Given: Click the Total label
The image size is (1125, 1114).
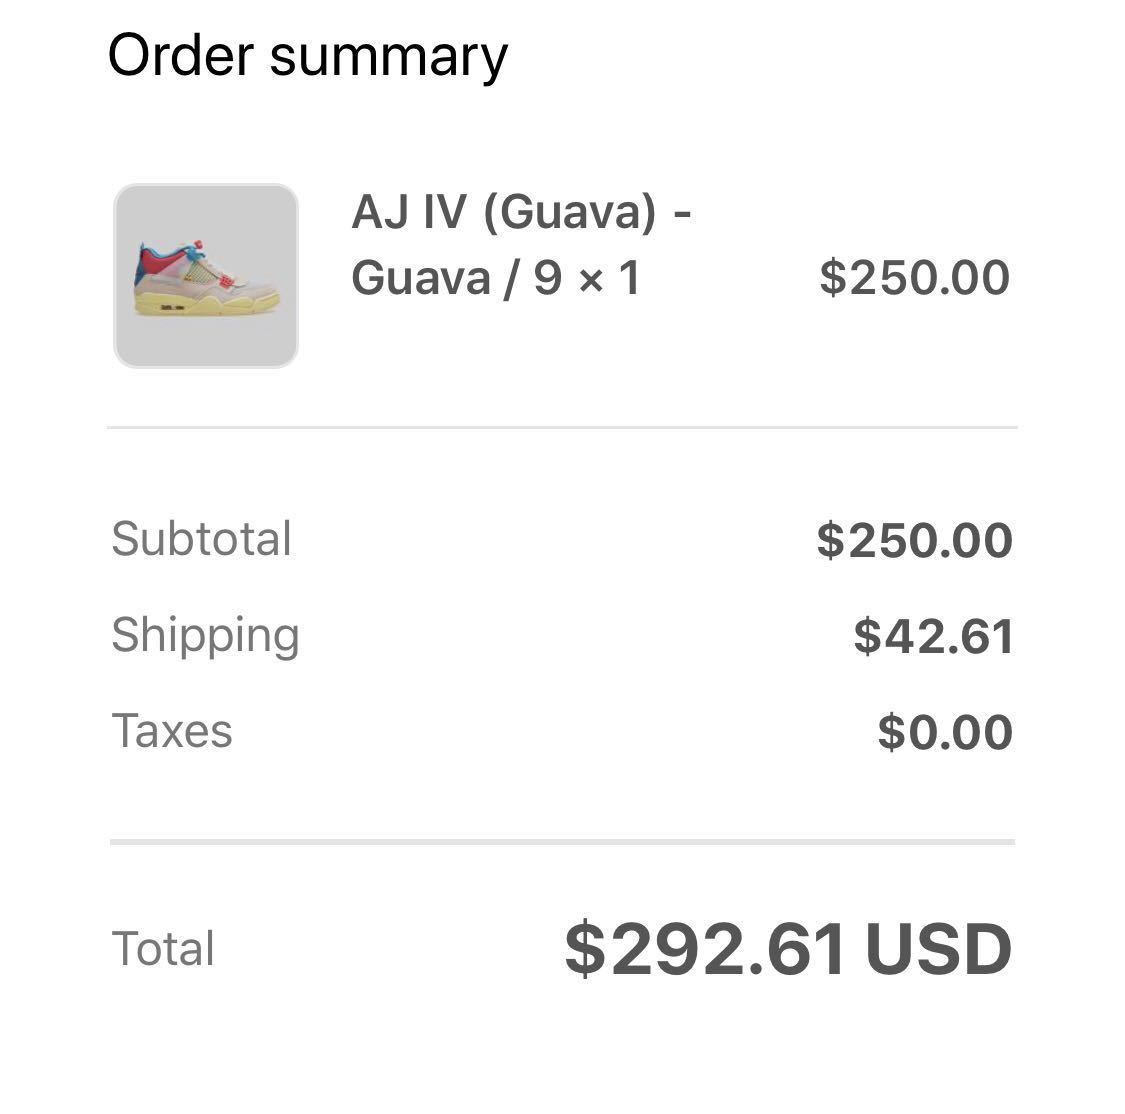Looking at the screenshot, I should [163, 949].
